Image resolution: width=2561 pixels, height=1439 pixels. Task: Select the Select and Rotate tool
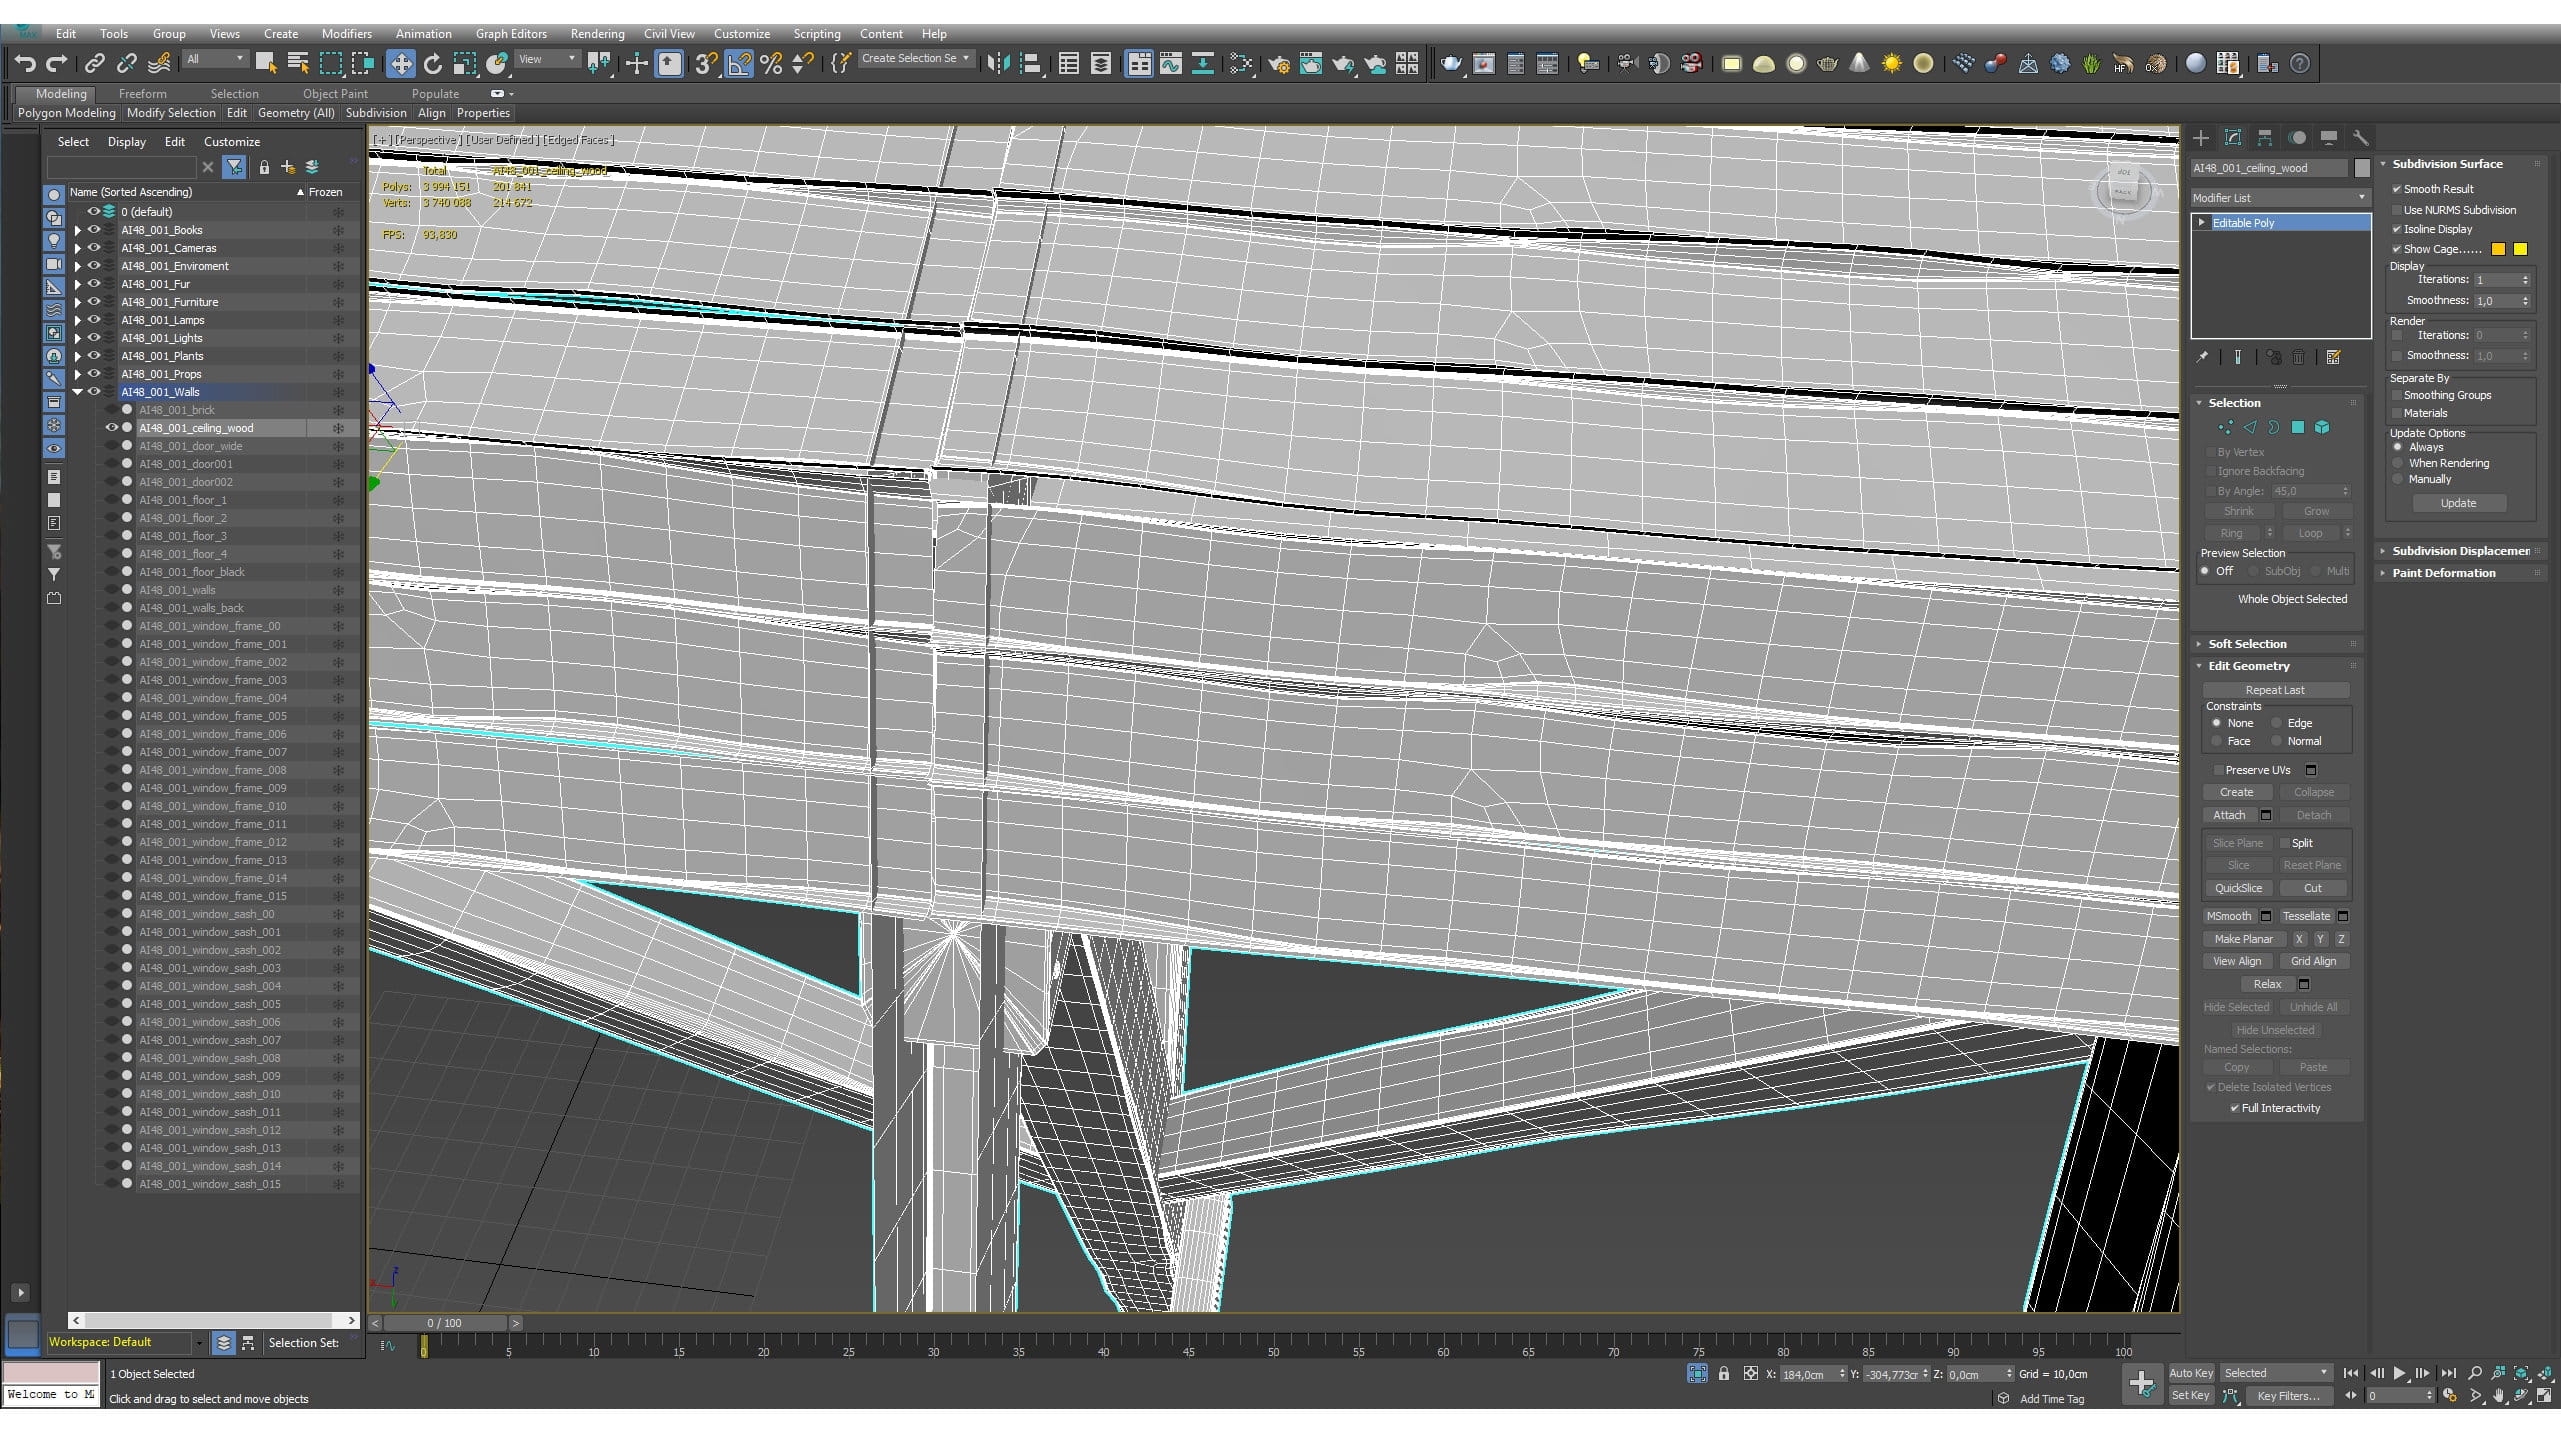432,64
